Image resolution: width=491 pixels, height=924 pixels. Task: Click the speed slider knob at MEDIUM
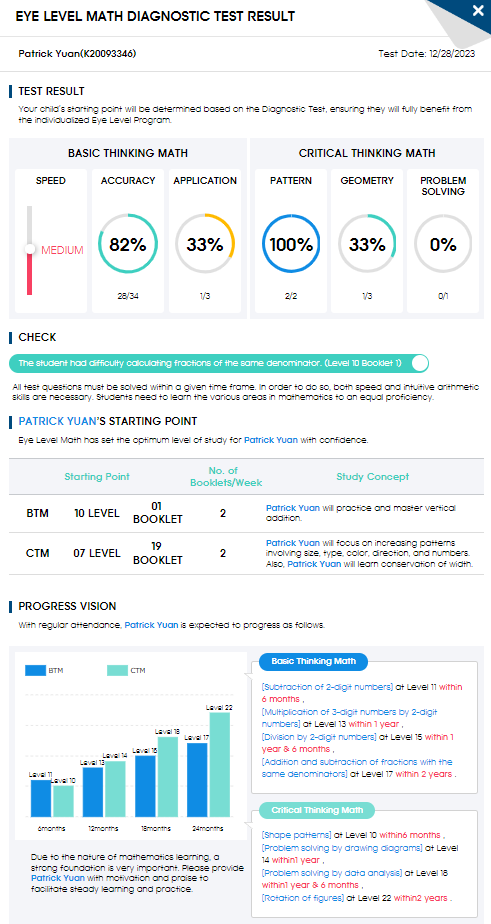coord(30,249)
